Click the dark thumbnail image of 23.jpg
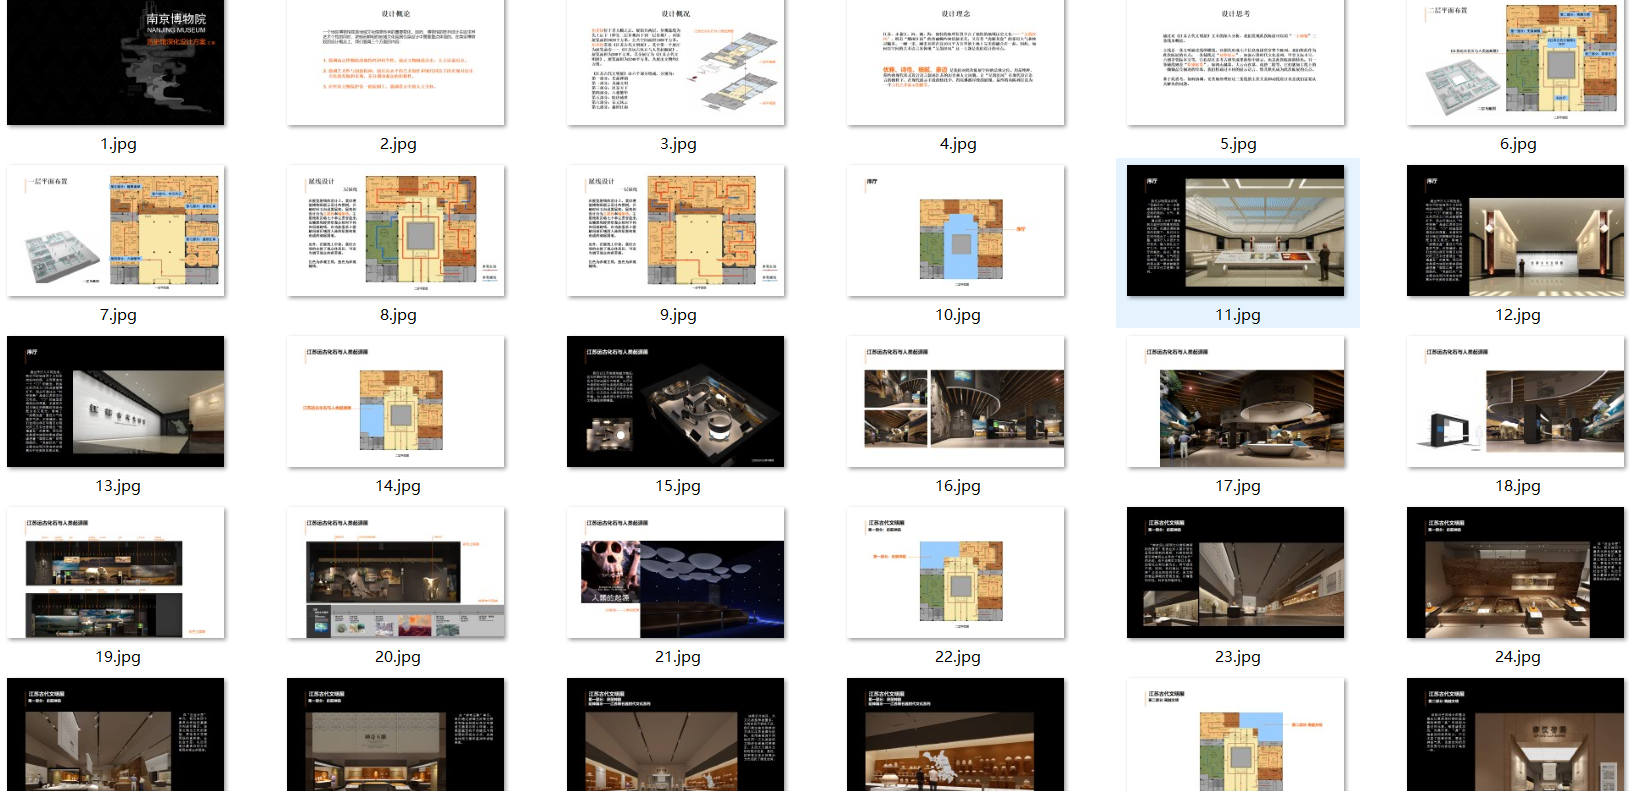Viewport: 1651px width, 791px height. (1236, 573)
